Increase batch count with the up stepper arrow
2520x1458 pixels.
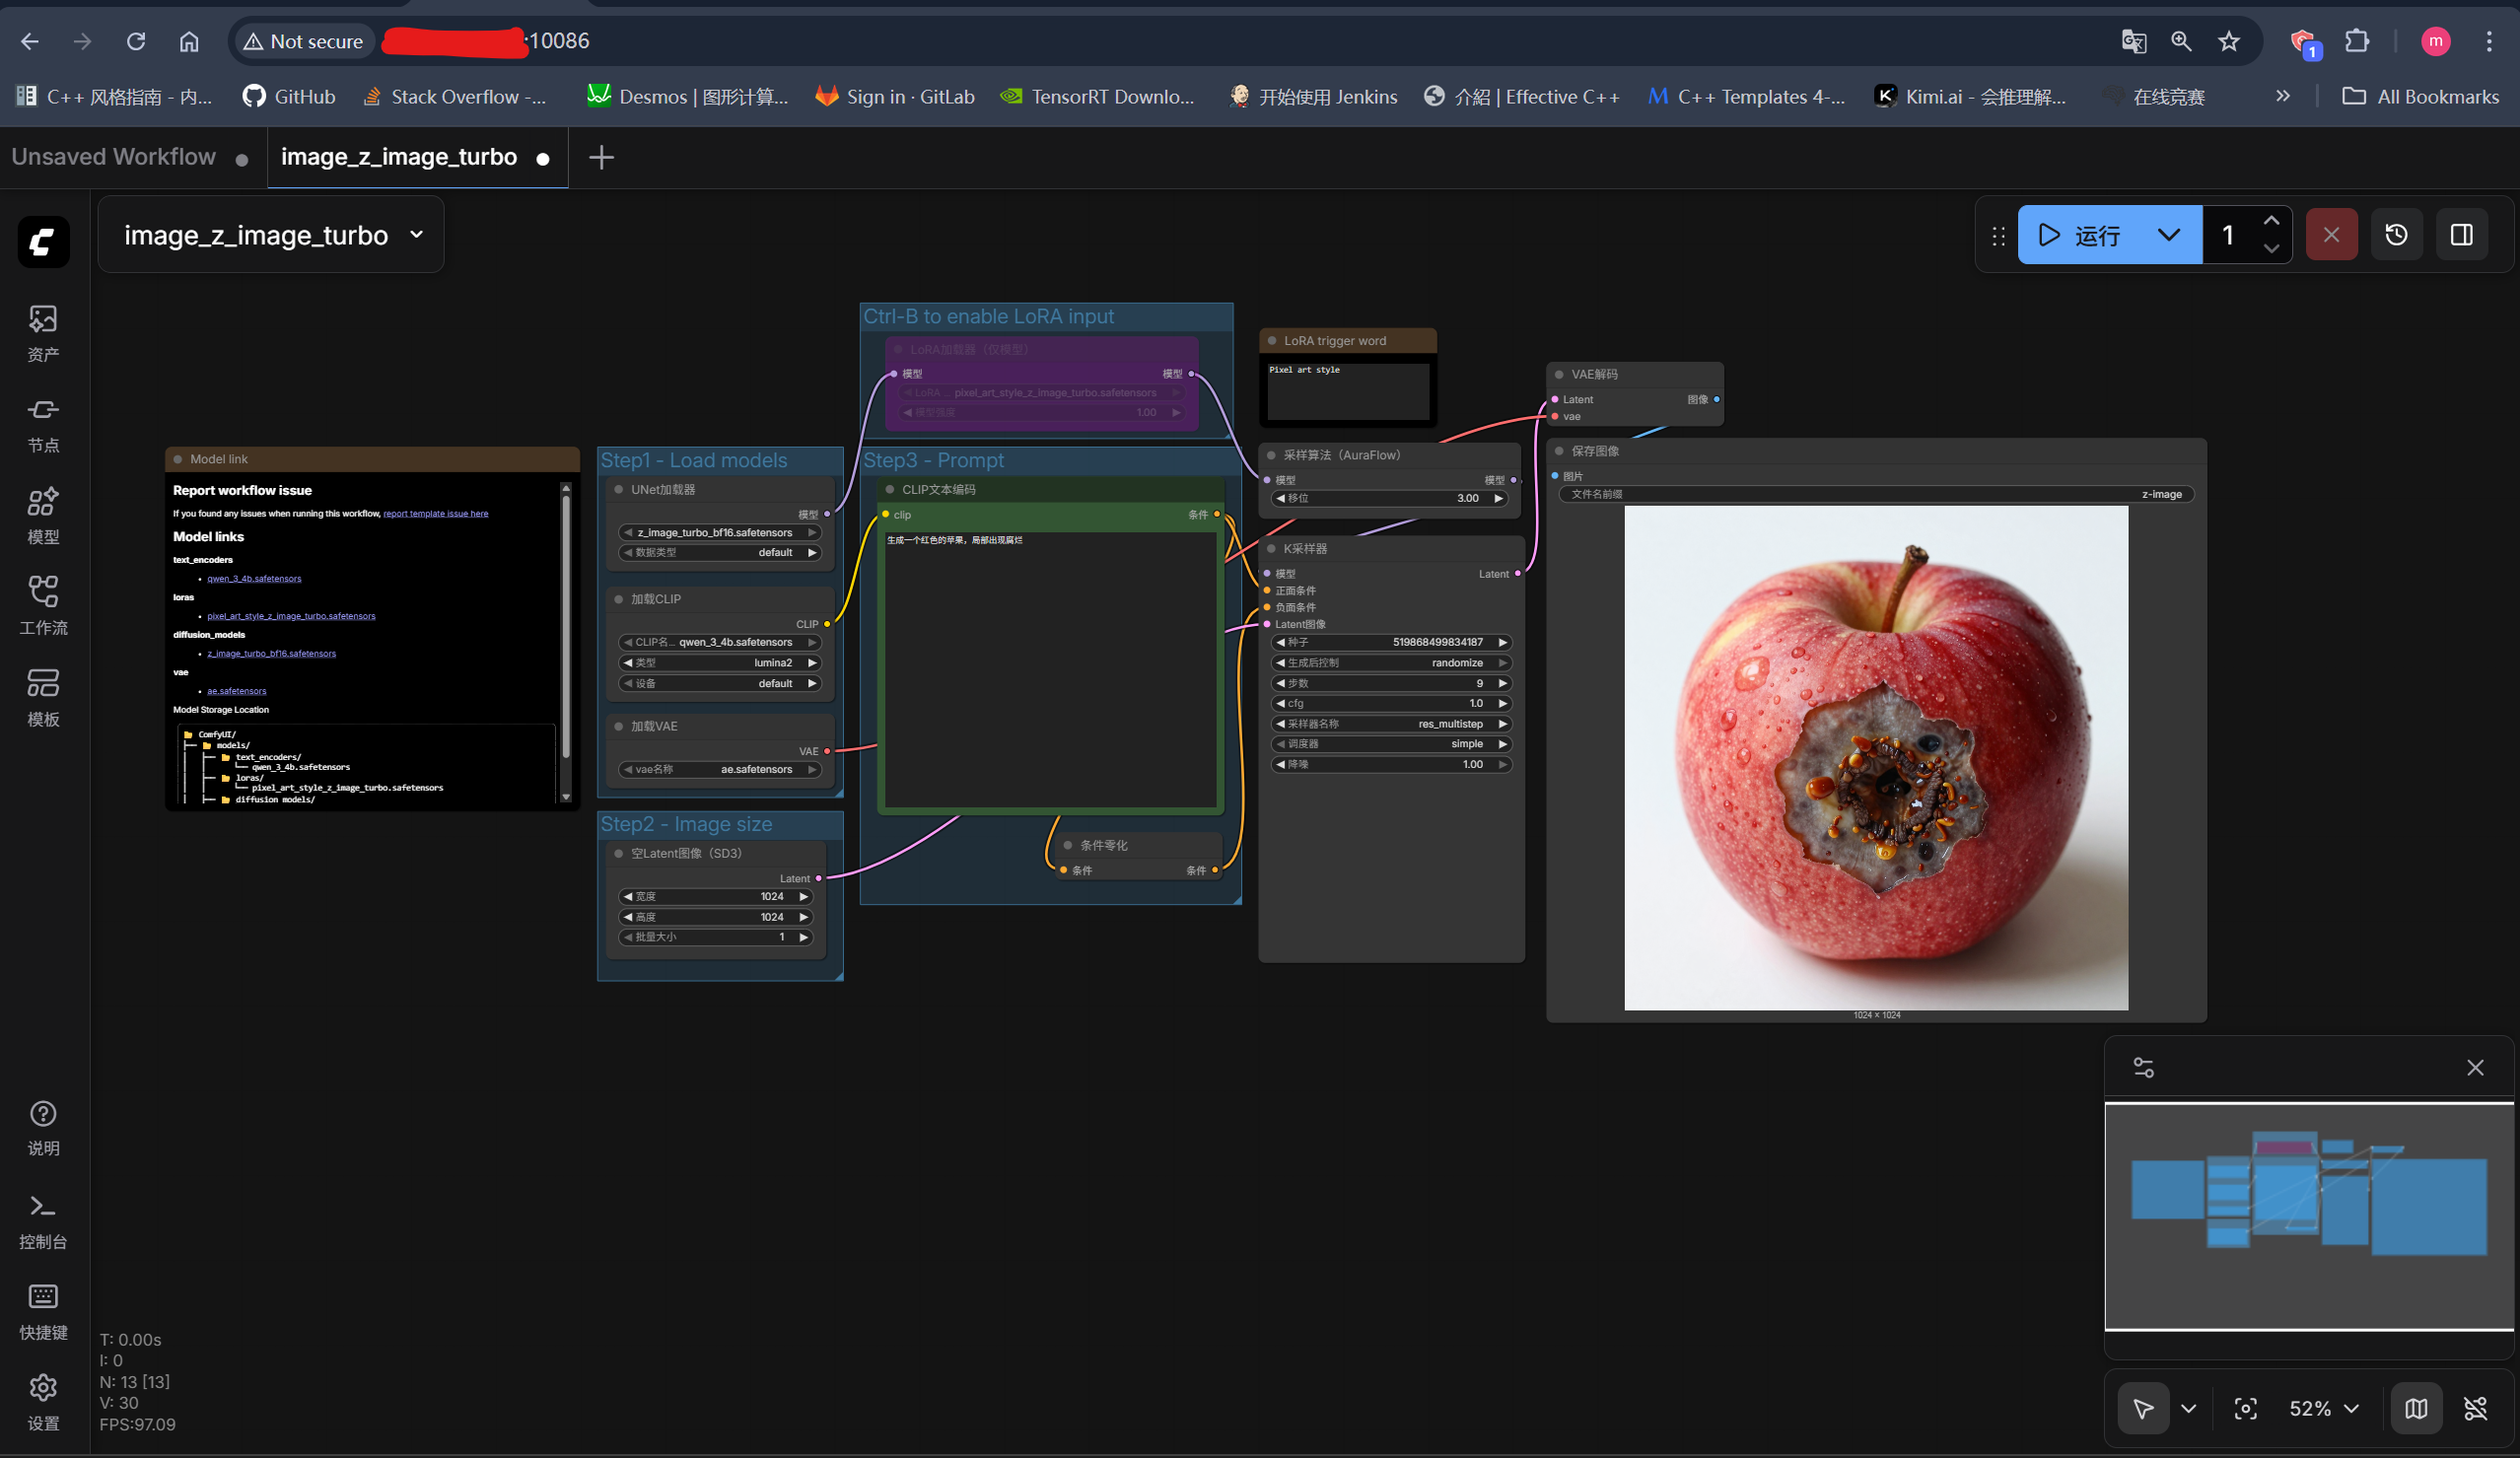(2271, 220)
